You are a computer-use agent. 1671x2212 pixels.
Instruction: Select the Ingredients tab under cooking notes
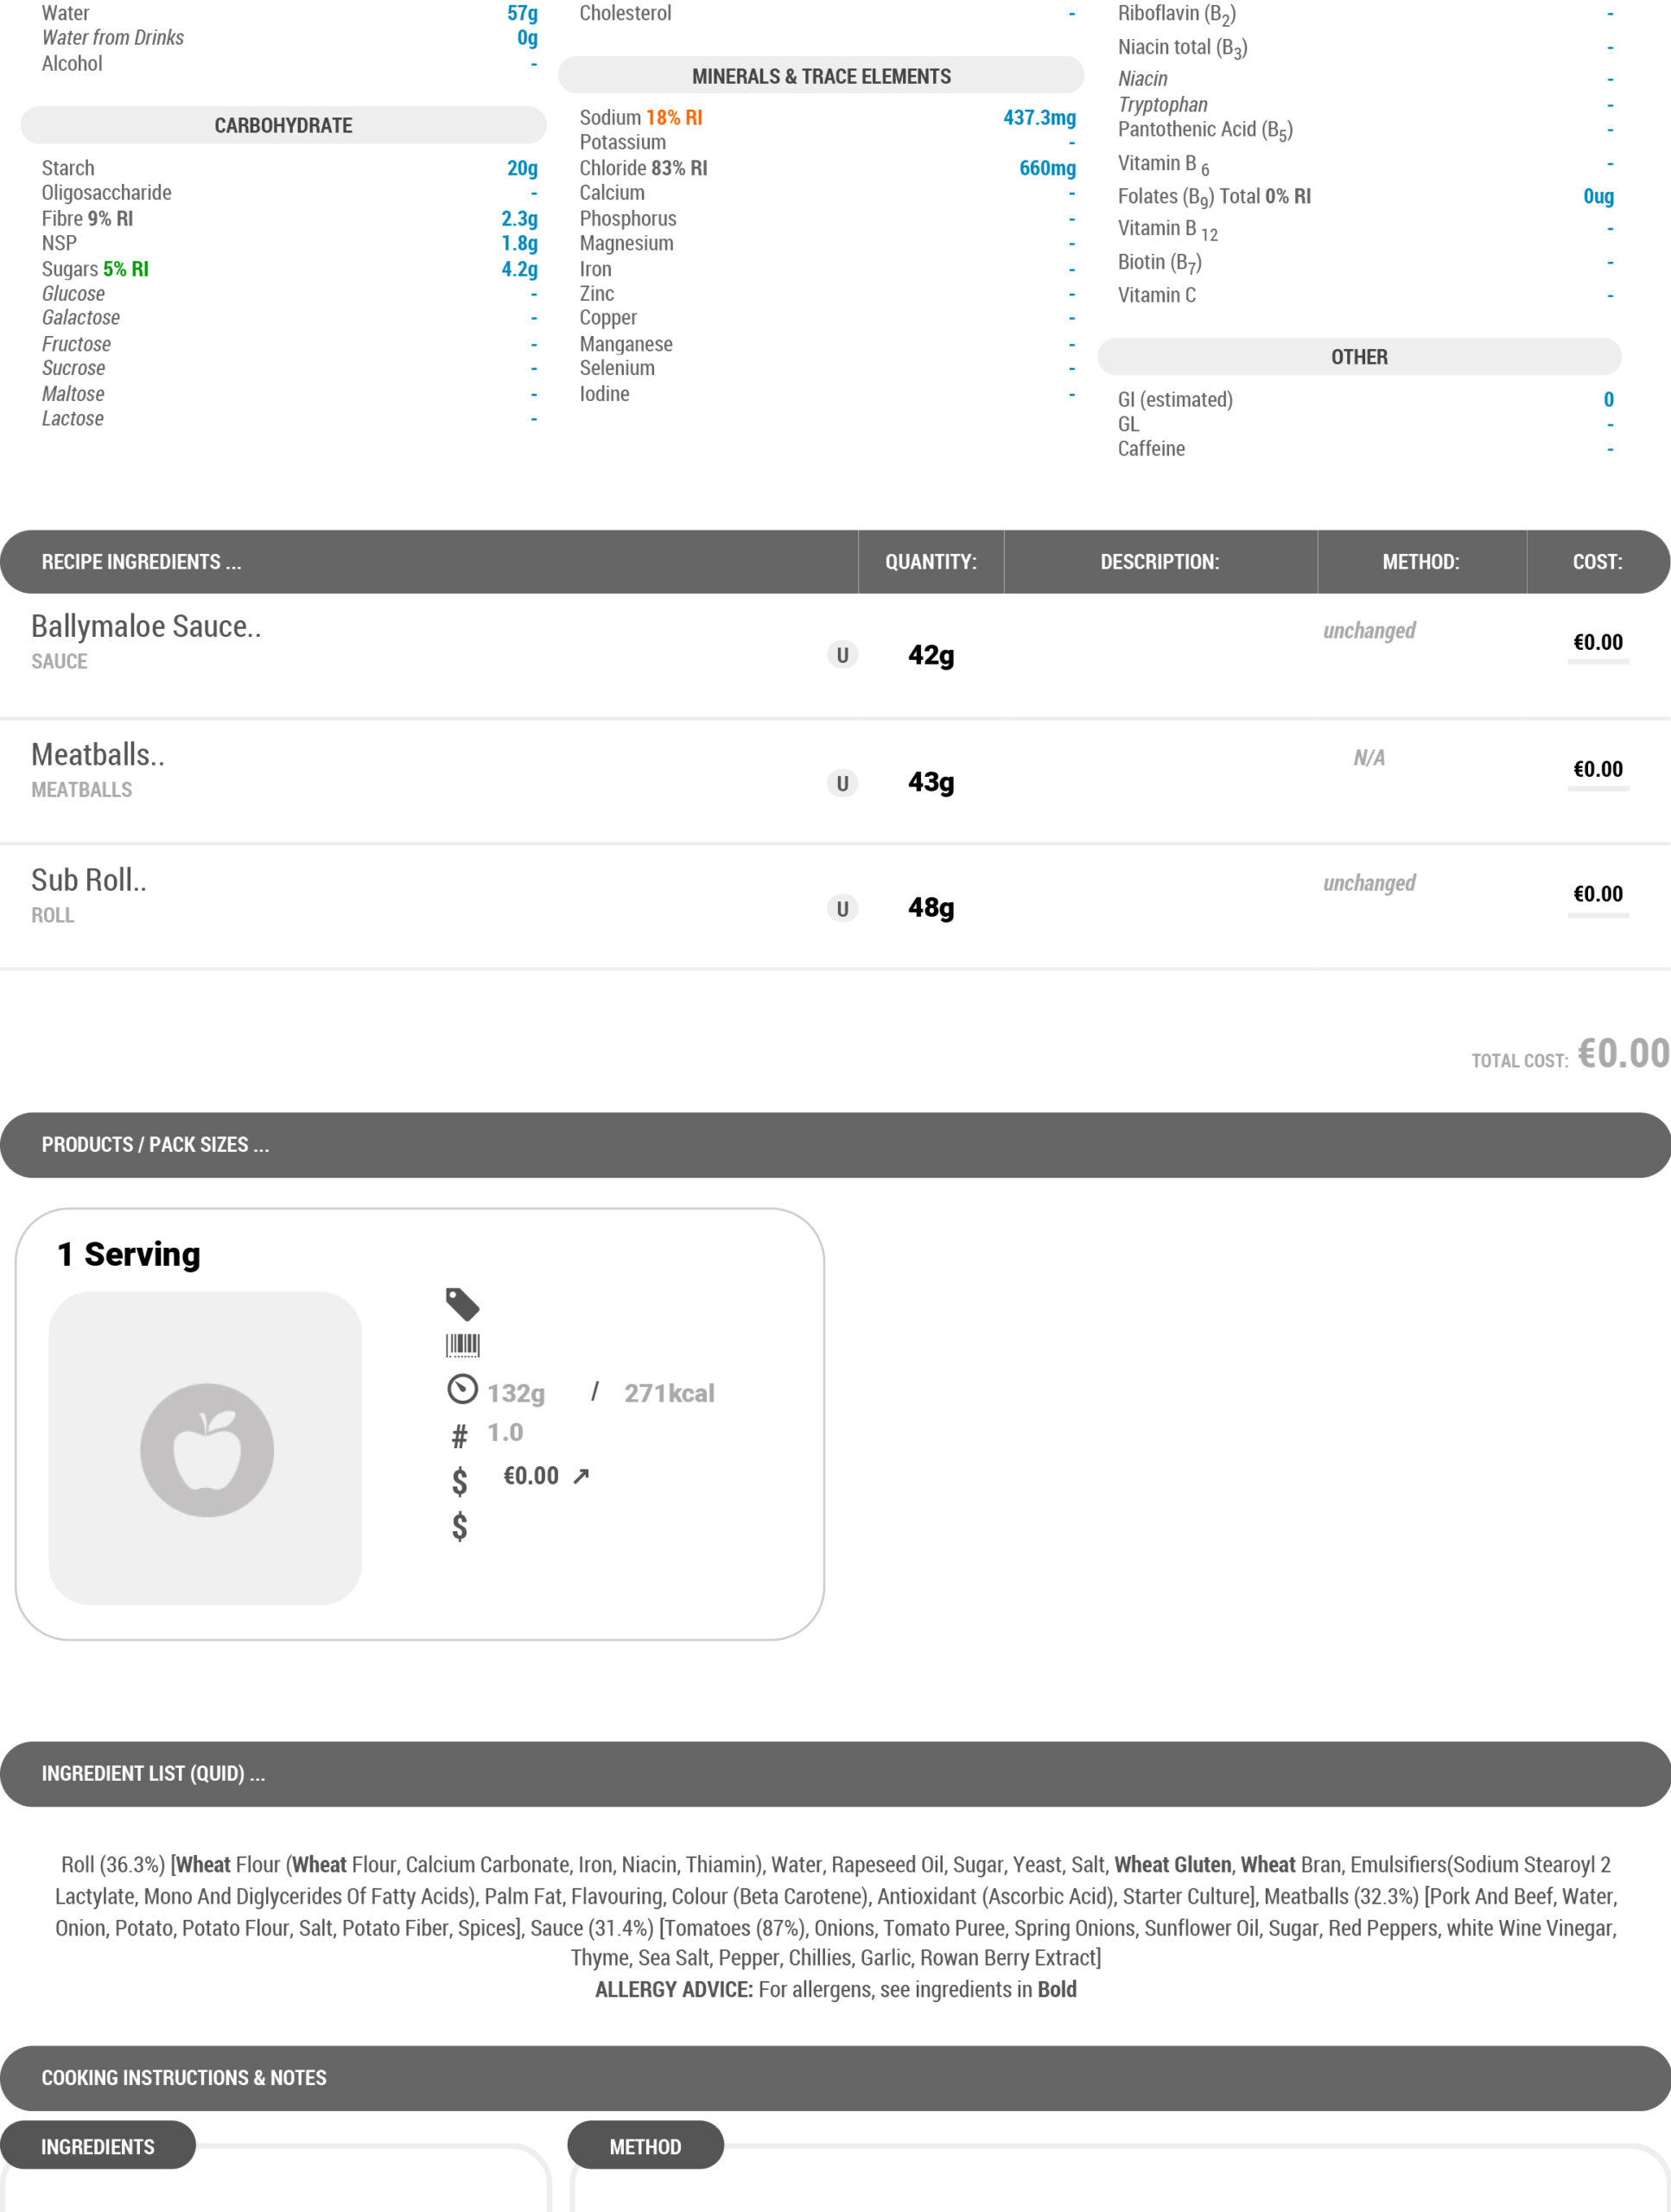point(98,2146)
